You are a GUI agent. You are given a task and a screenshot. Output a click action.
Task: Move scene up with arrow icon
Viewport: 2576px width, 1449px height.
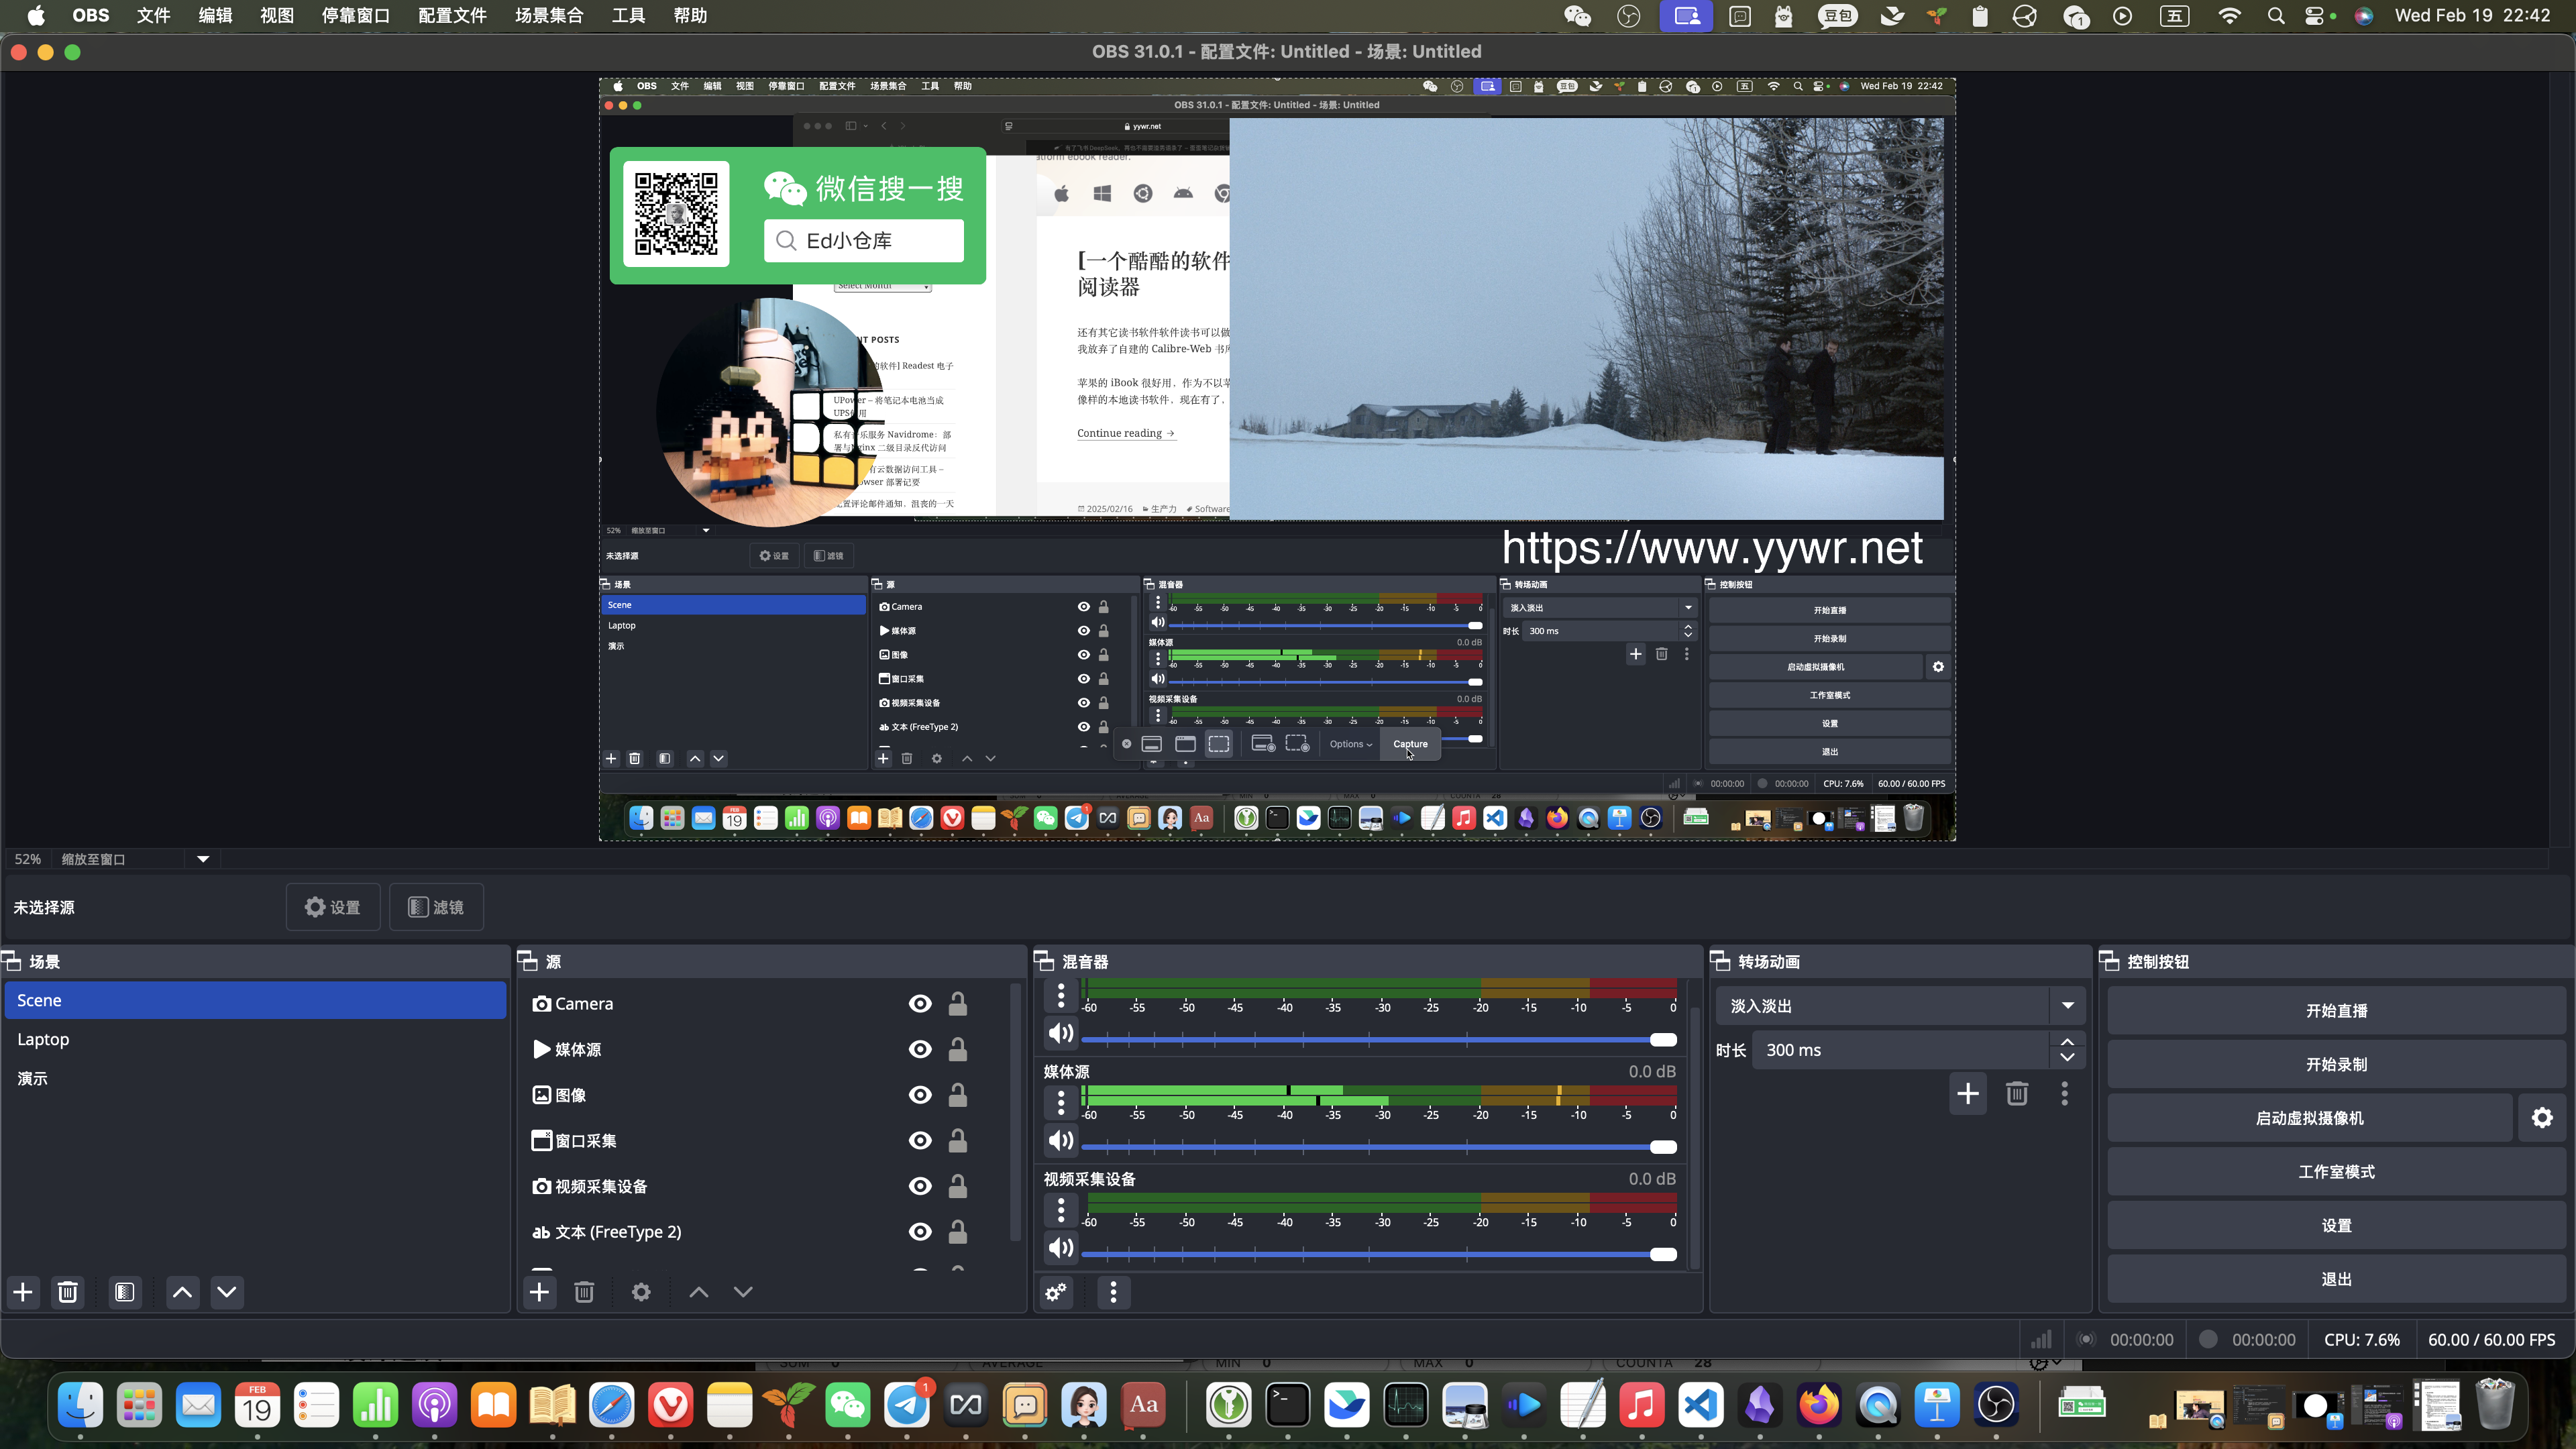coord(182,1292)
